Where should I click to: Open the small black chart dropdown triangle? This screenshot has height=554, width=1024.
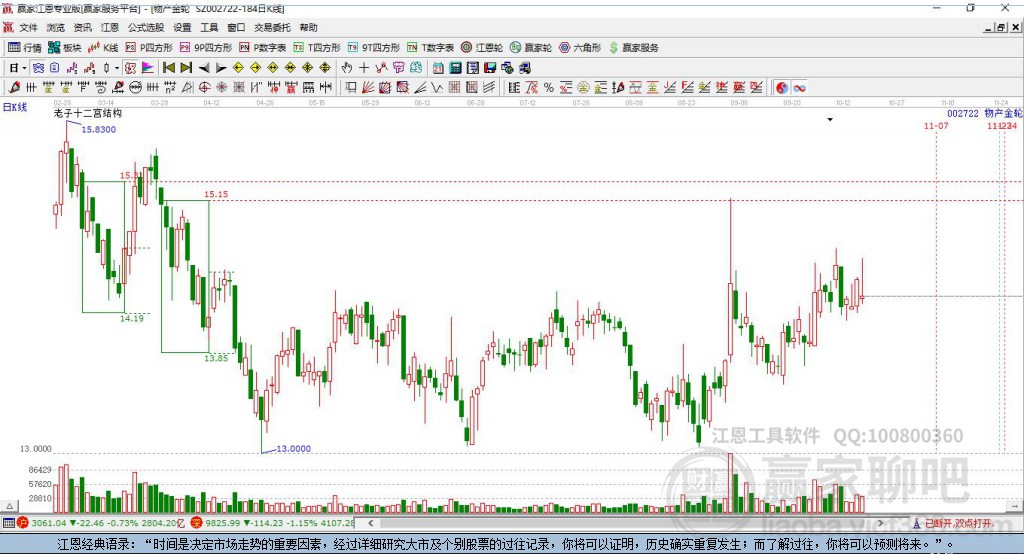(x=830, y=120)
